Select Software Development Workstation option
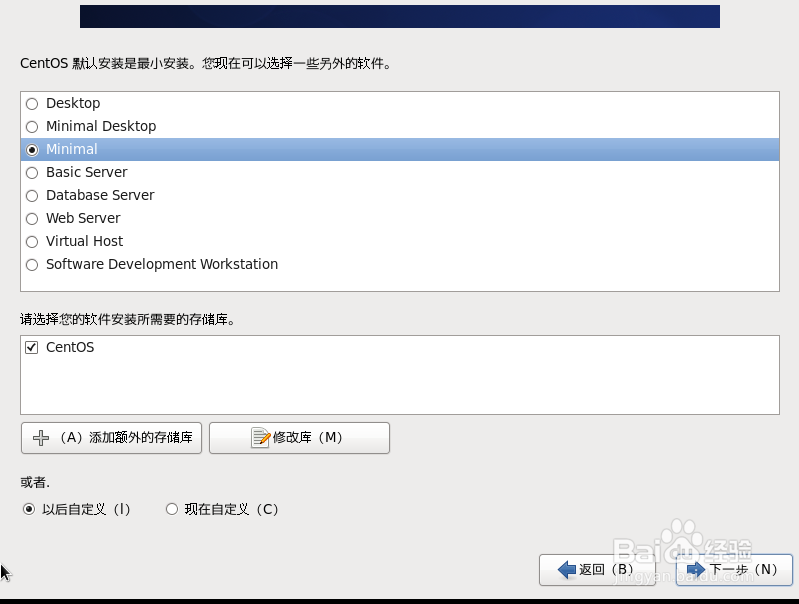Screen dimensions: 799x604 [32, 265]
